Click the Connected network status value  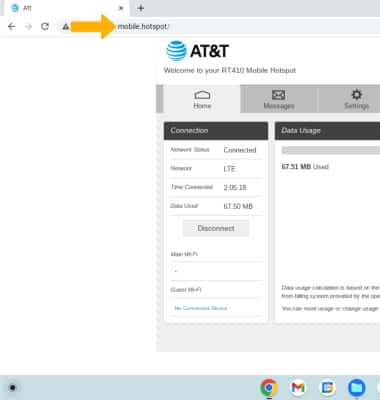coord(240,150)
